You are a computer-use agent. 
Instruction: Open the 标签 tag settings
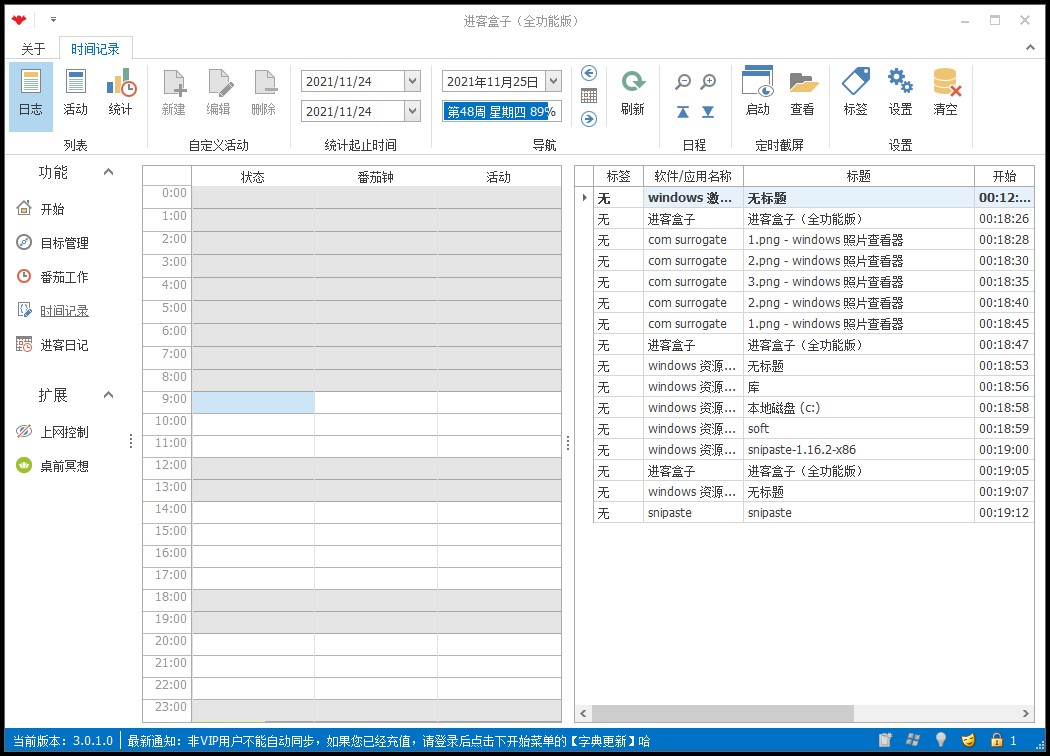coord(856,95)
